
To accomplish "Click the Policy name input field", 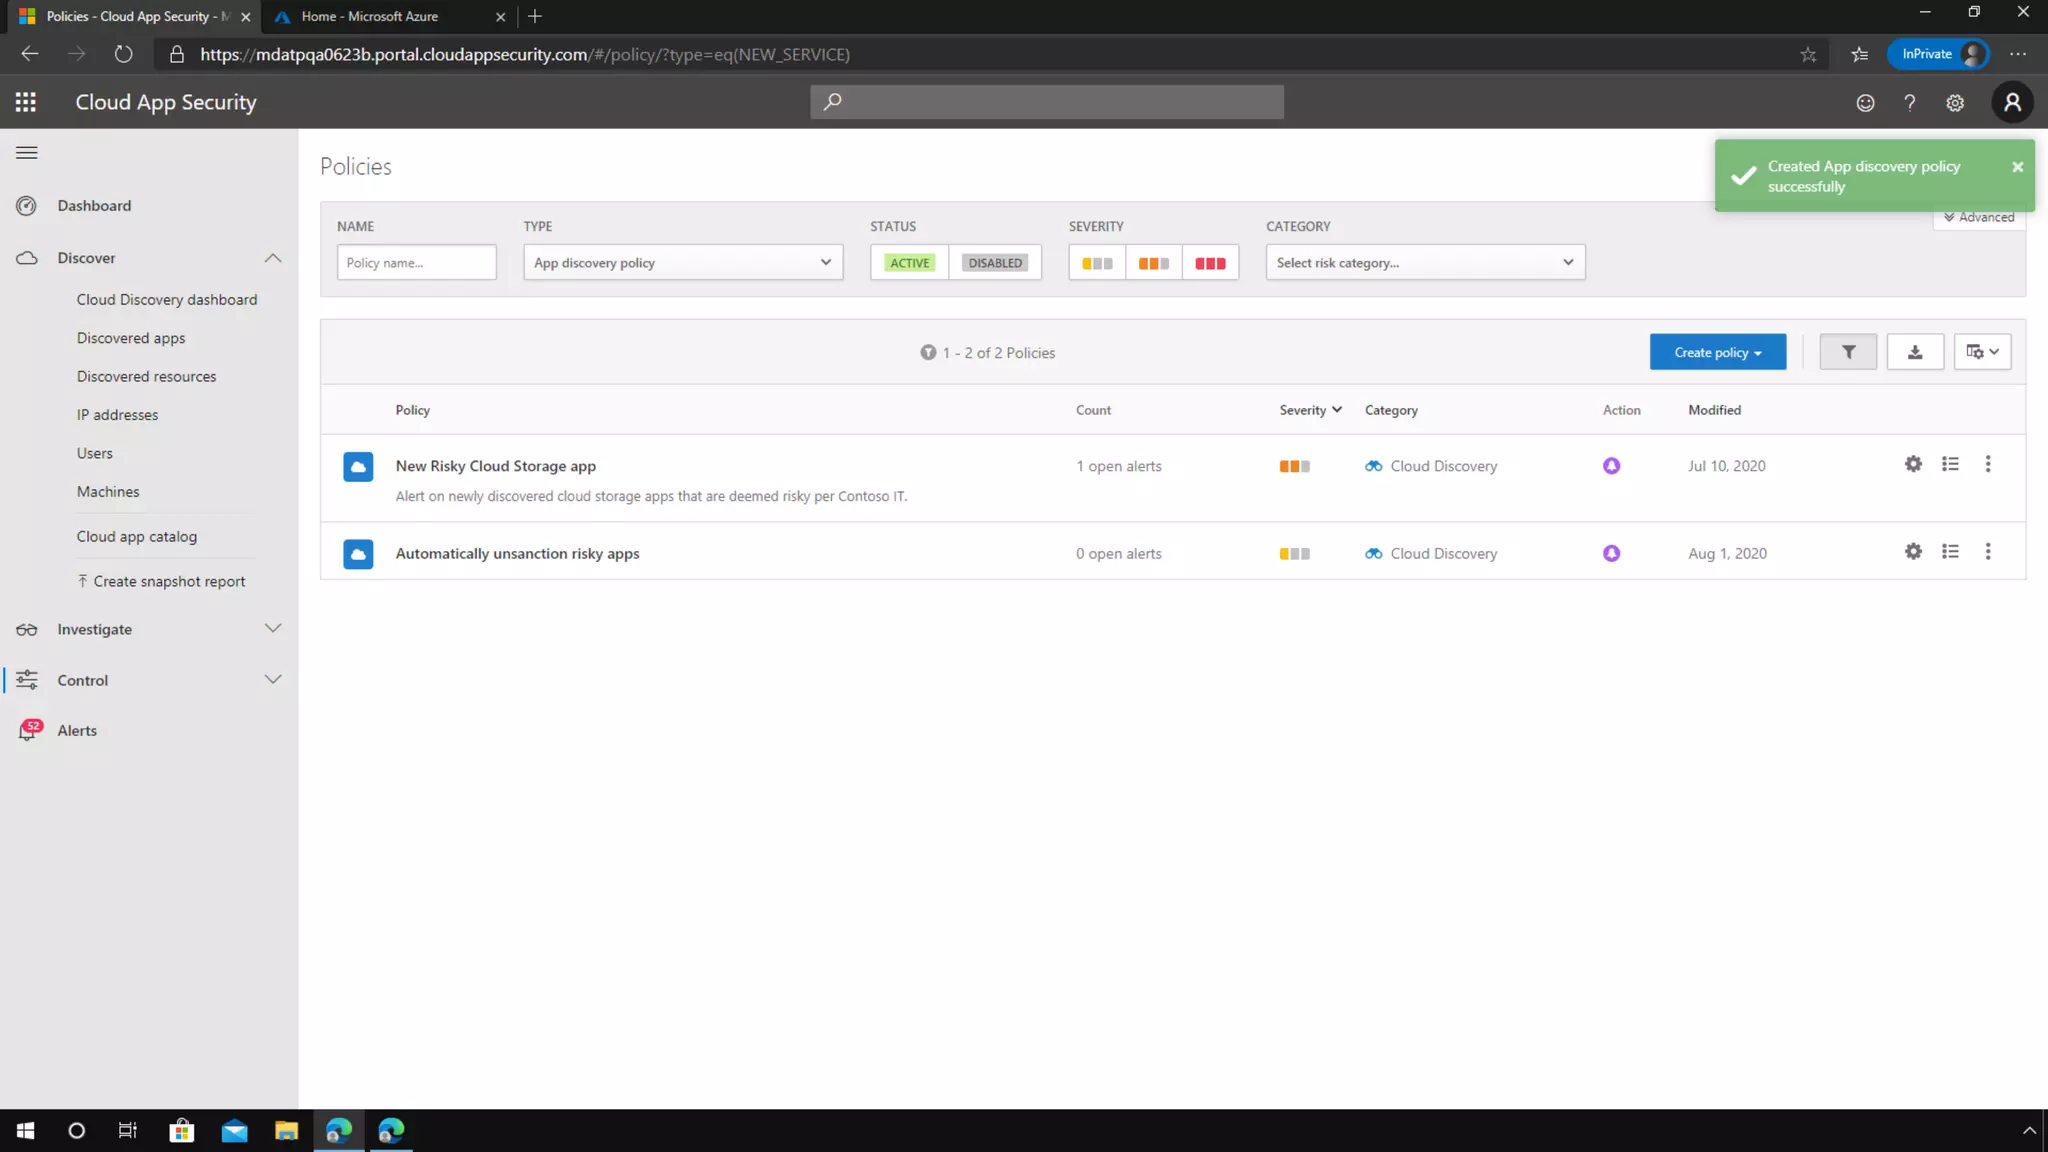I will (x=416, y=263).
